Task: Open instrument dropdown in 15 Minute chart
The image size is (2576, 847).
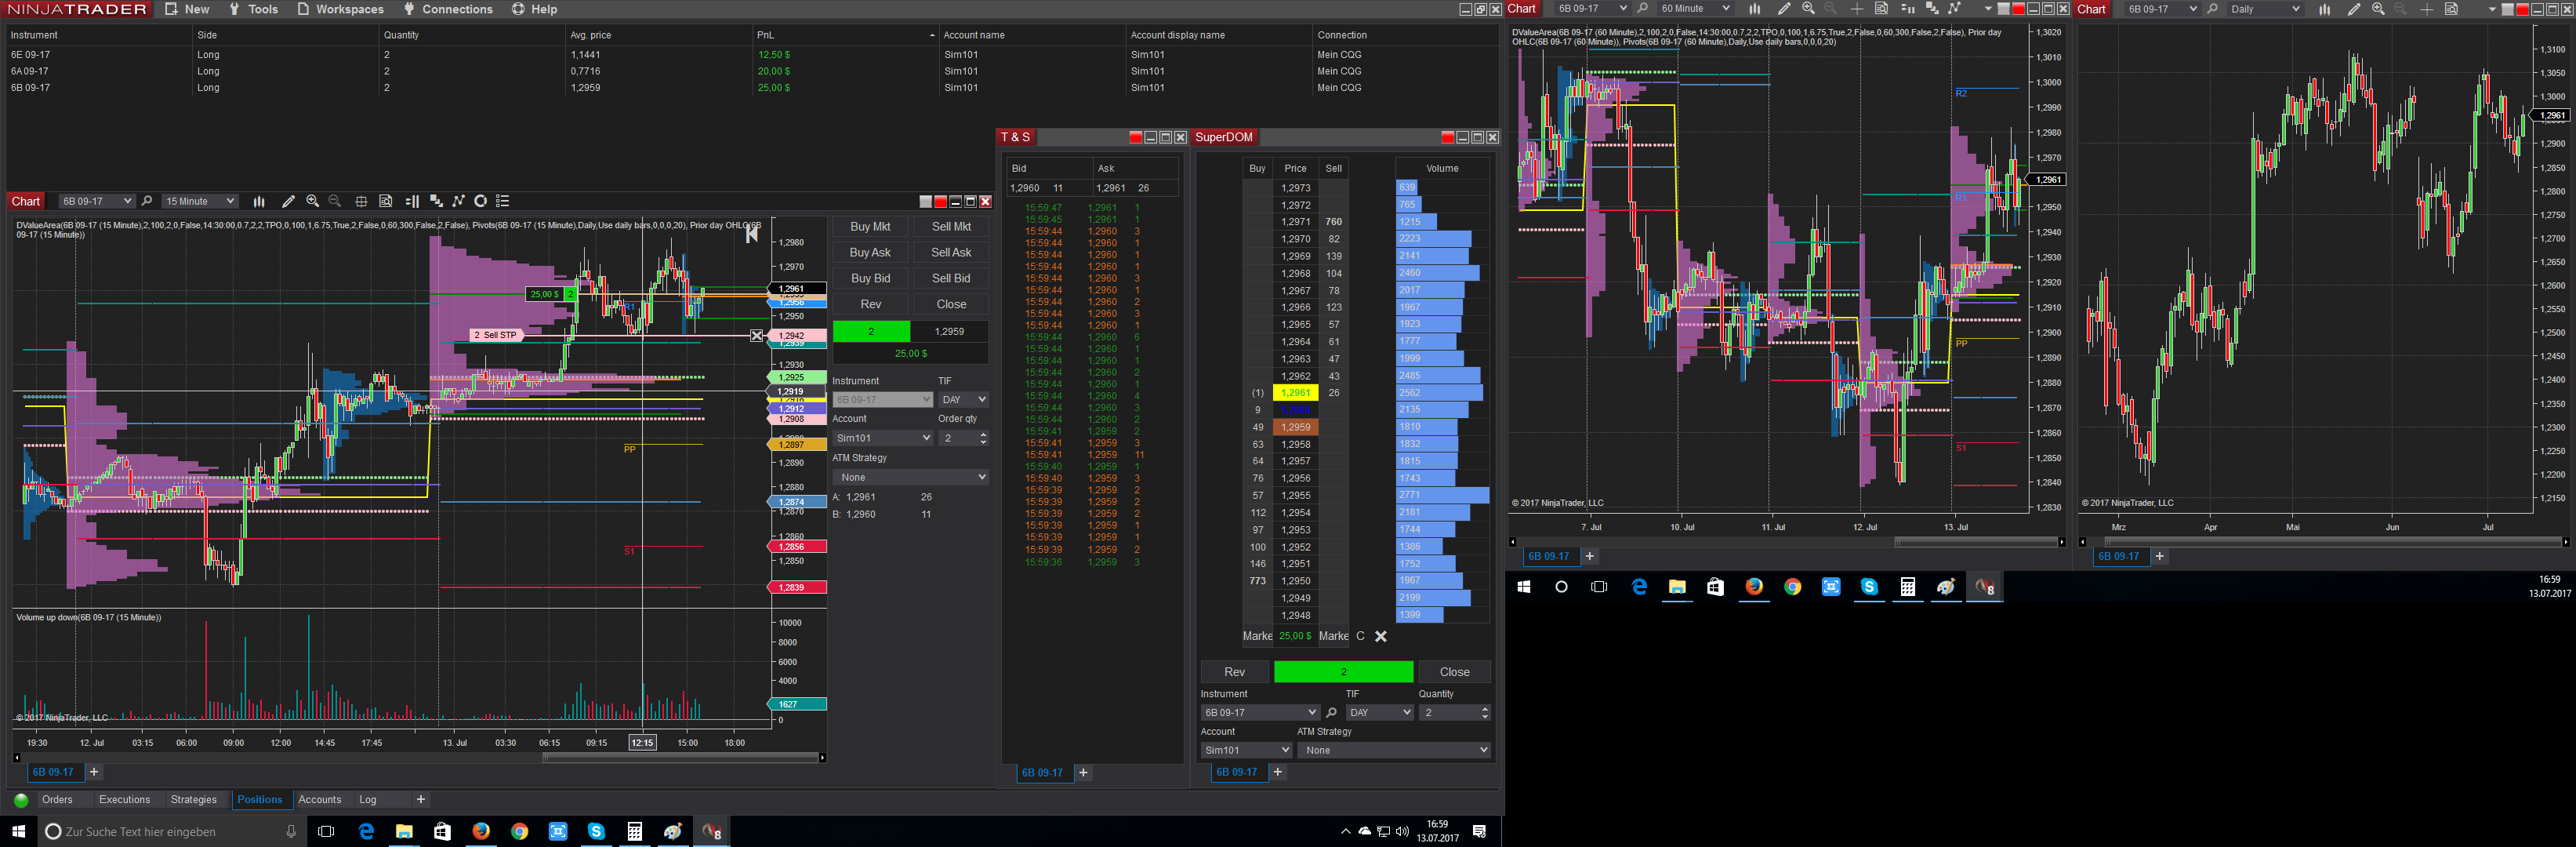Action: pyautogui.click(x=96, y=201)
